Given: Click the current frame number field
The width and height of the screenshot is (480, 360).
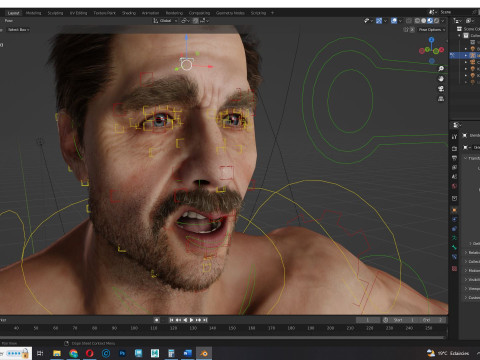Looking at the screenshot, I should point(368,320).
